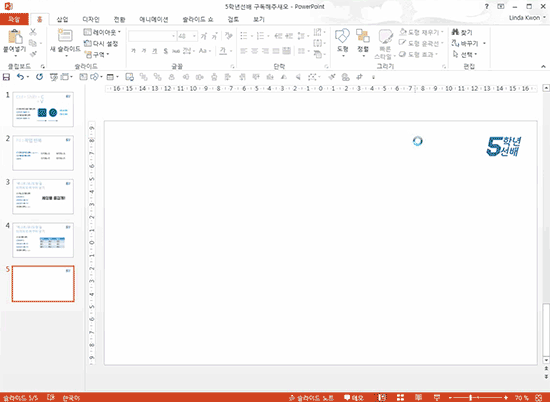The width and height of the screenshot is (550, 402).
Task: Click the Save icon in quick access toolbar
Action: coord(6,77)
